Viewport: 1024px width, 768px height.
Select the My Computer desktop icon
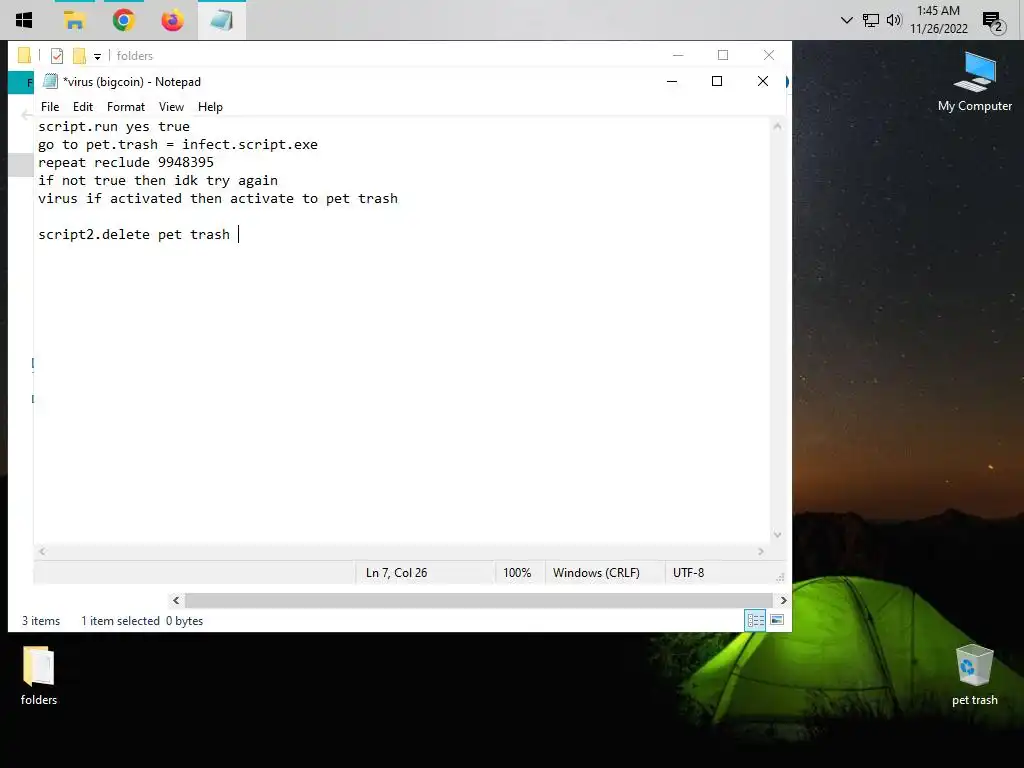[x=974, y=82]
